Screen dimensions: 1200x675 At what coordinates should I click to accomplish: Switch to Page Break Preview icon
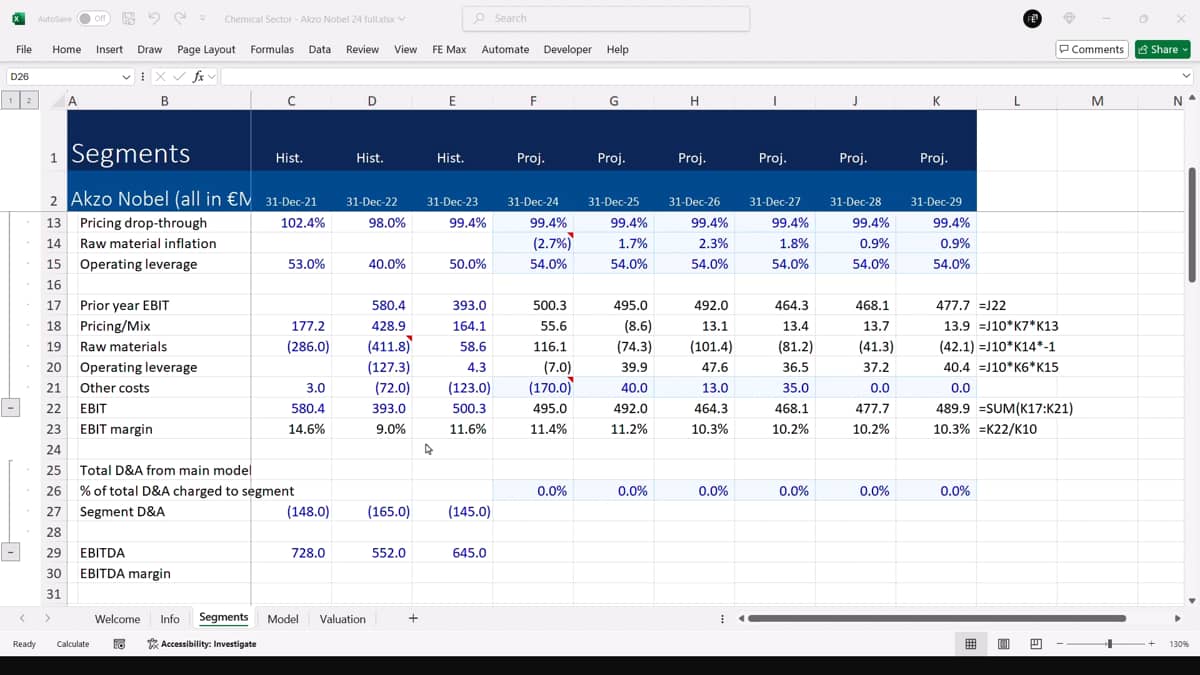coord(1036,644)
